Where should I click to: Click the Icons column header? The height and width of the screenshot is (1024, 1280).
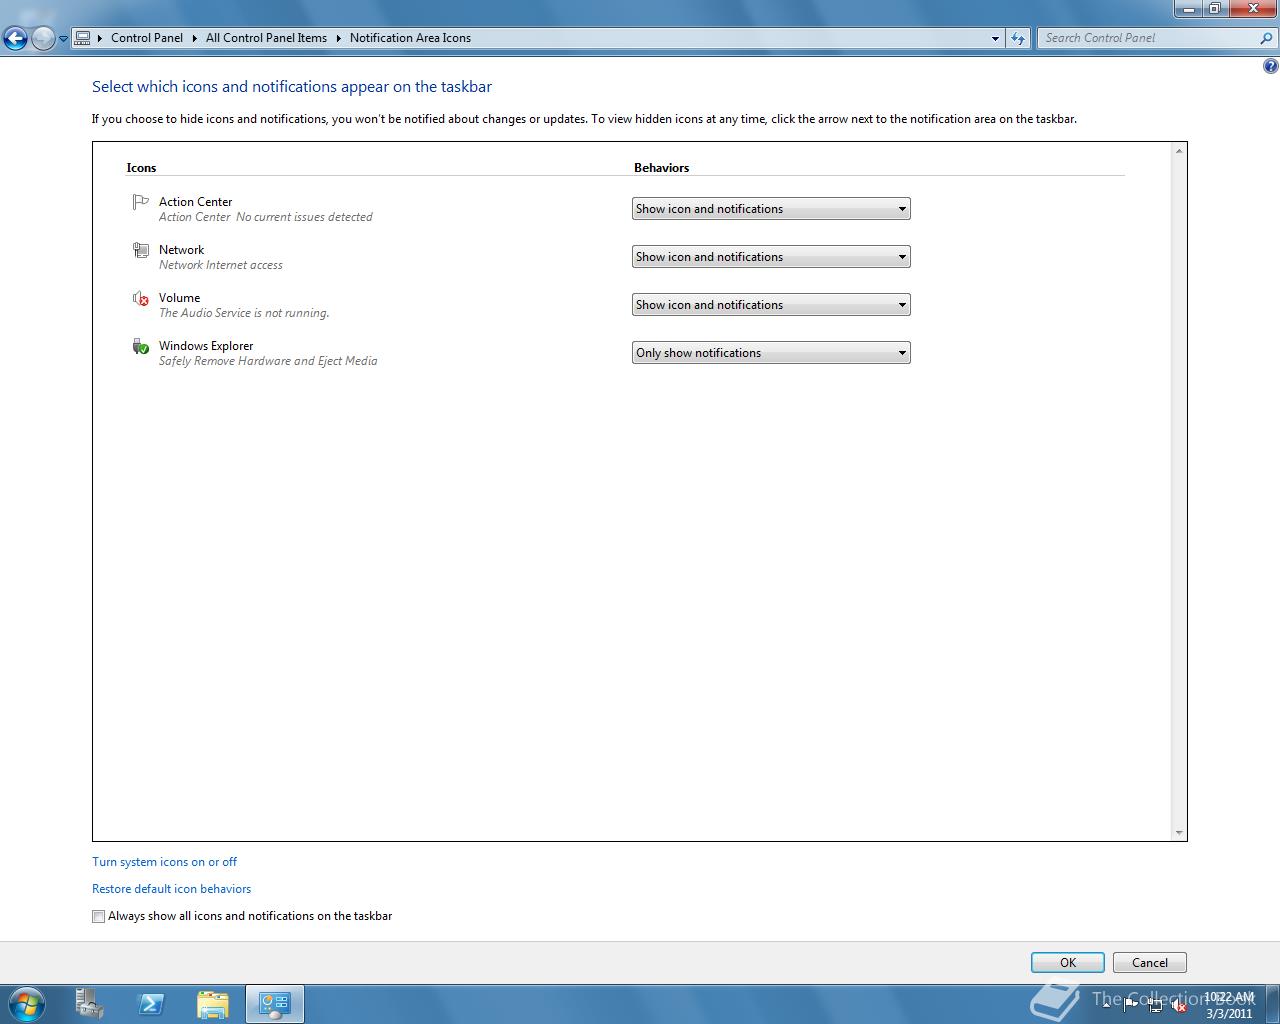pyautogui.click(x=141, y=168)
